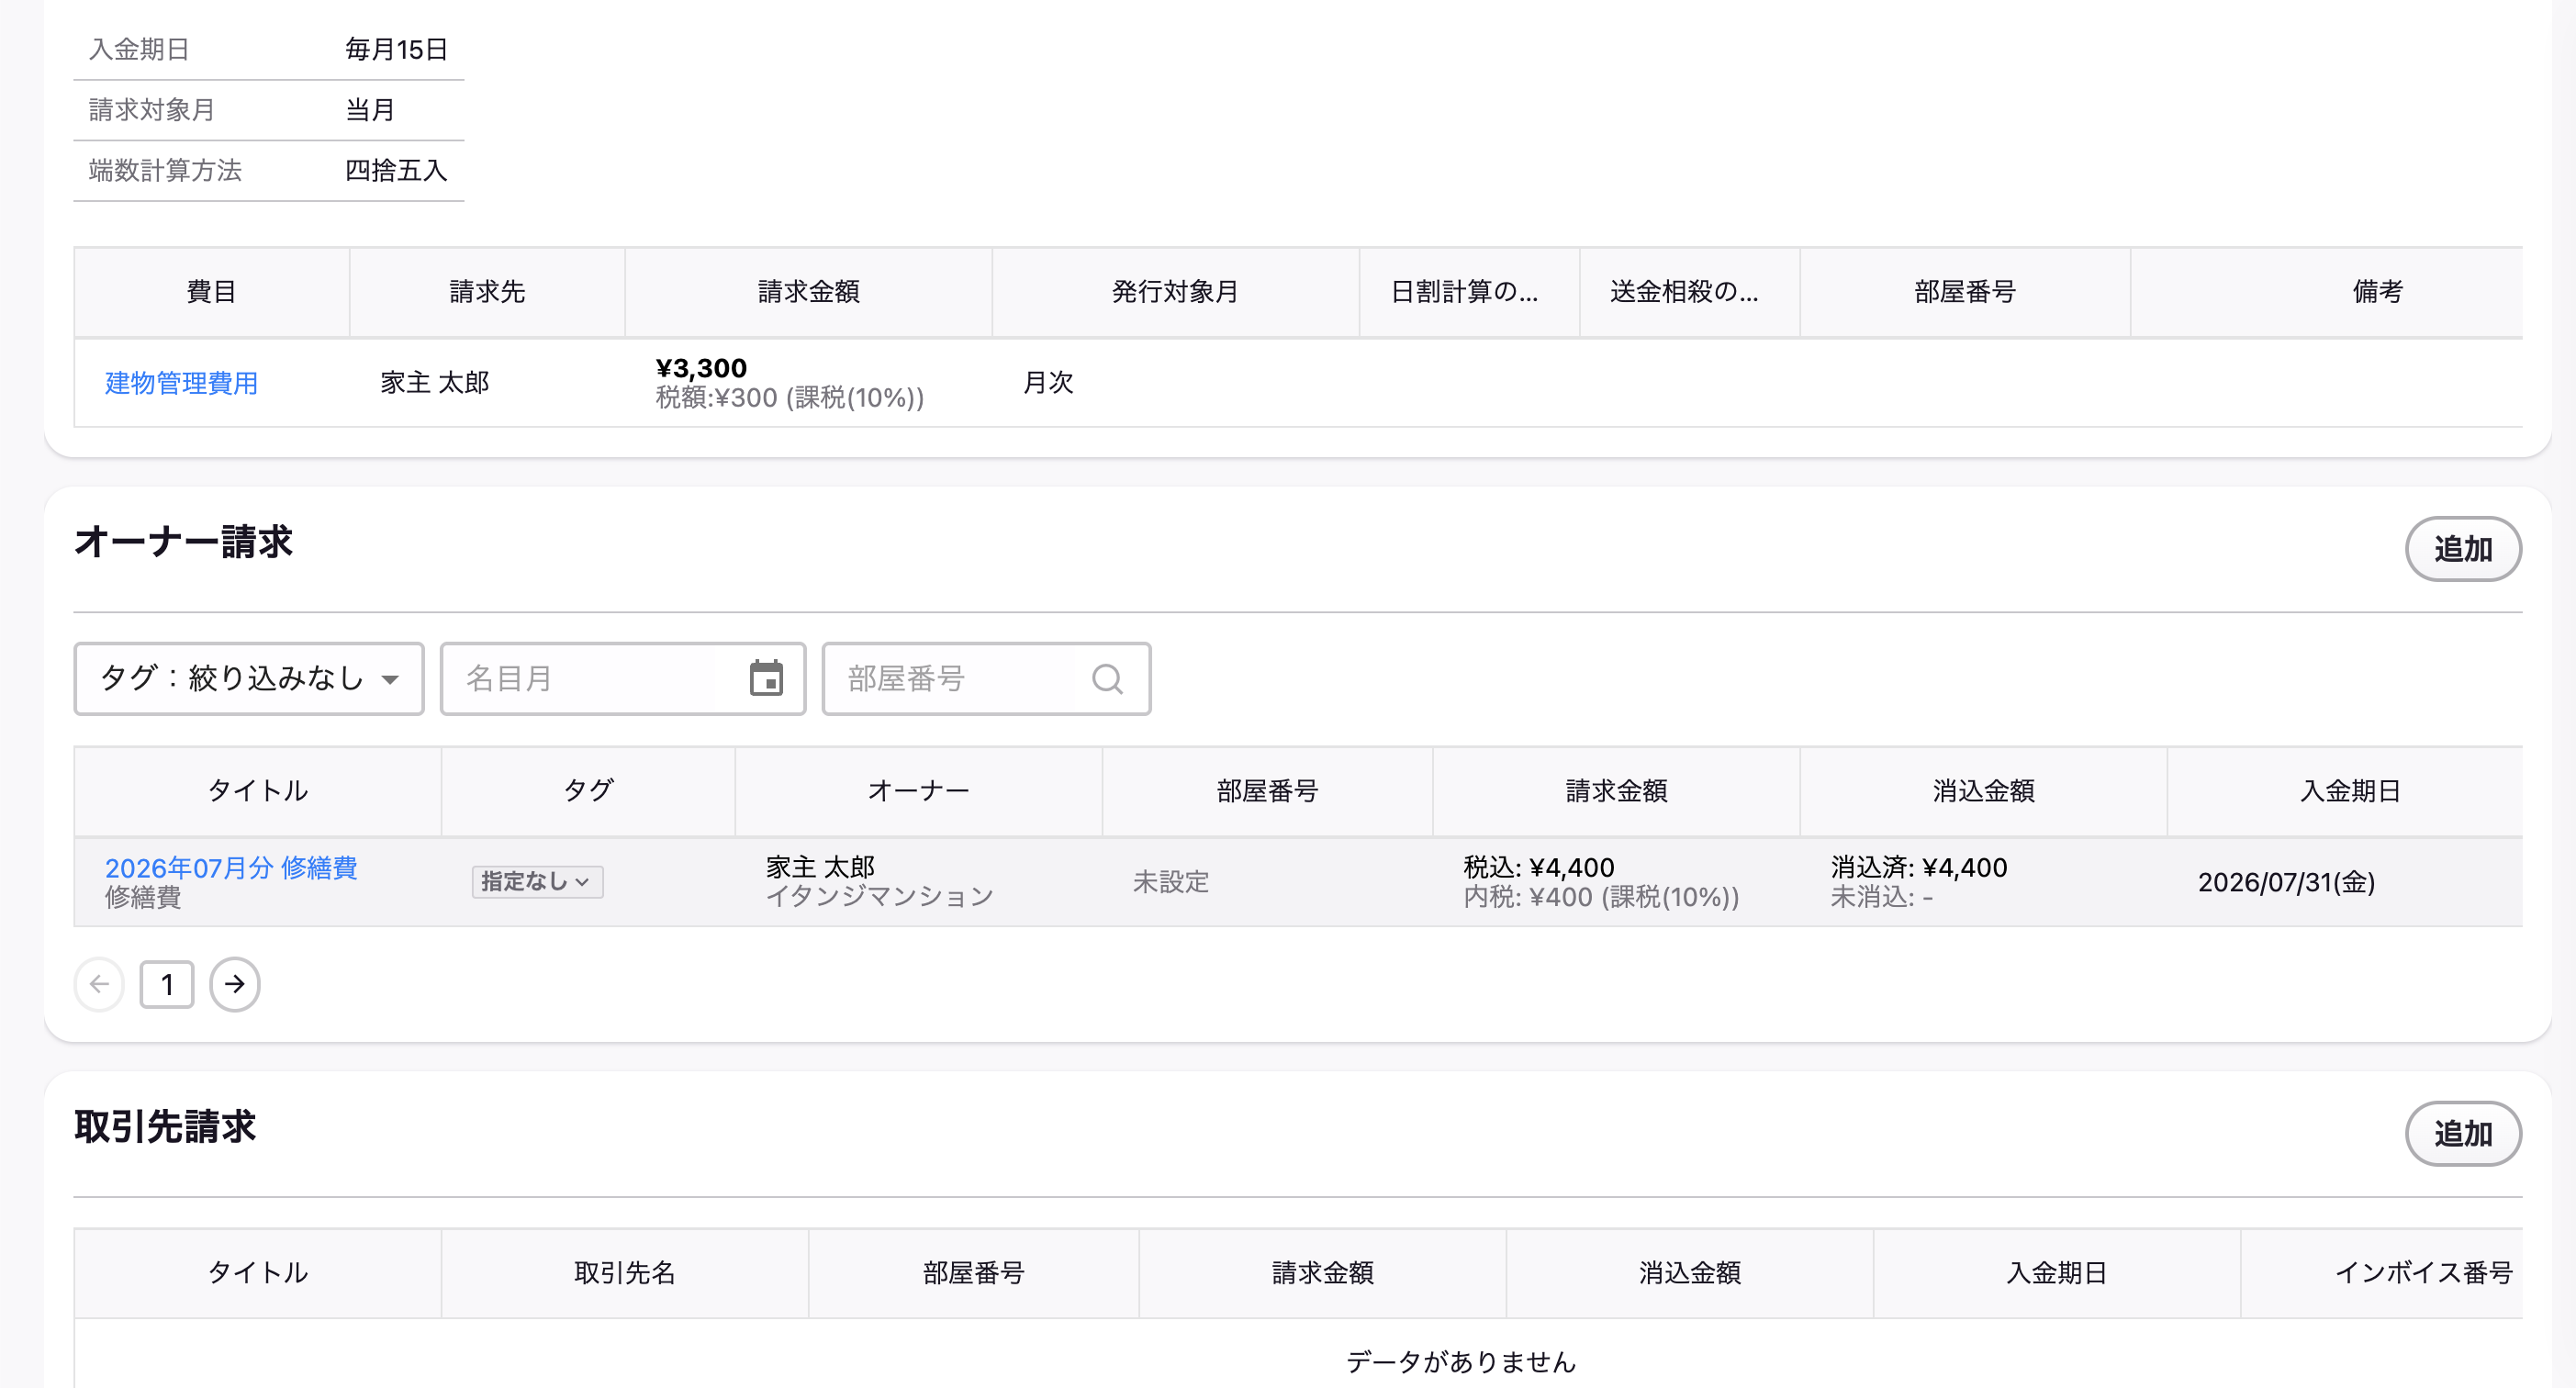Click 請求金額 header in the fee table

tap(809, 292)
